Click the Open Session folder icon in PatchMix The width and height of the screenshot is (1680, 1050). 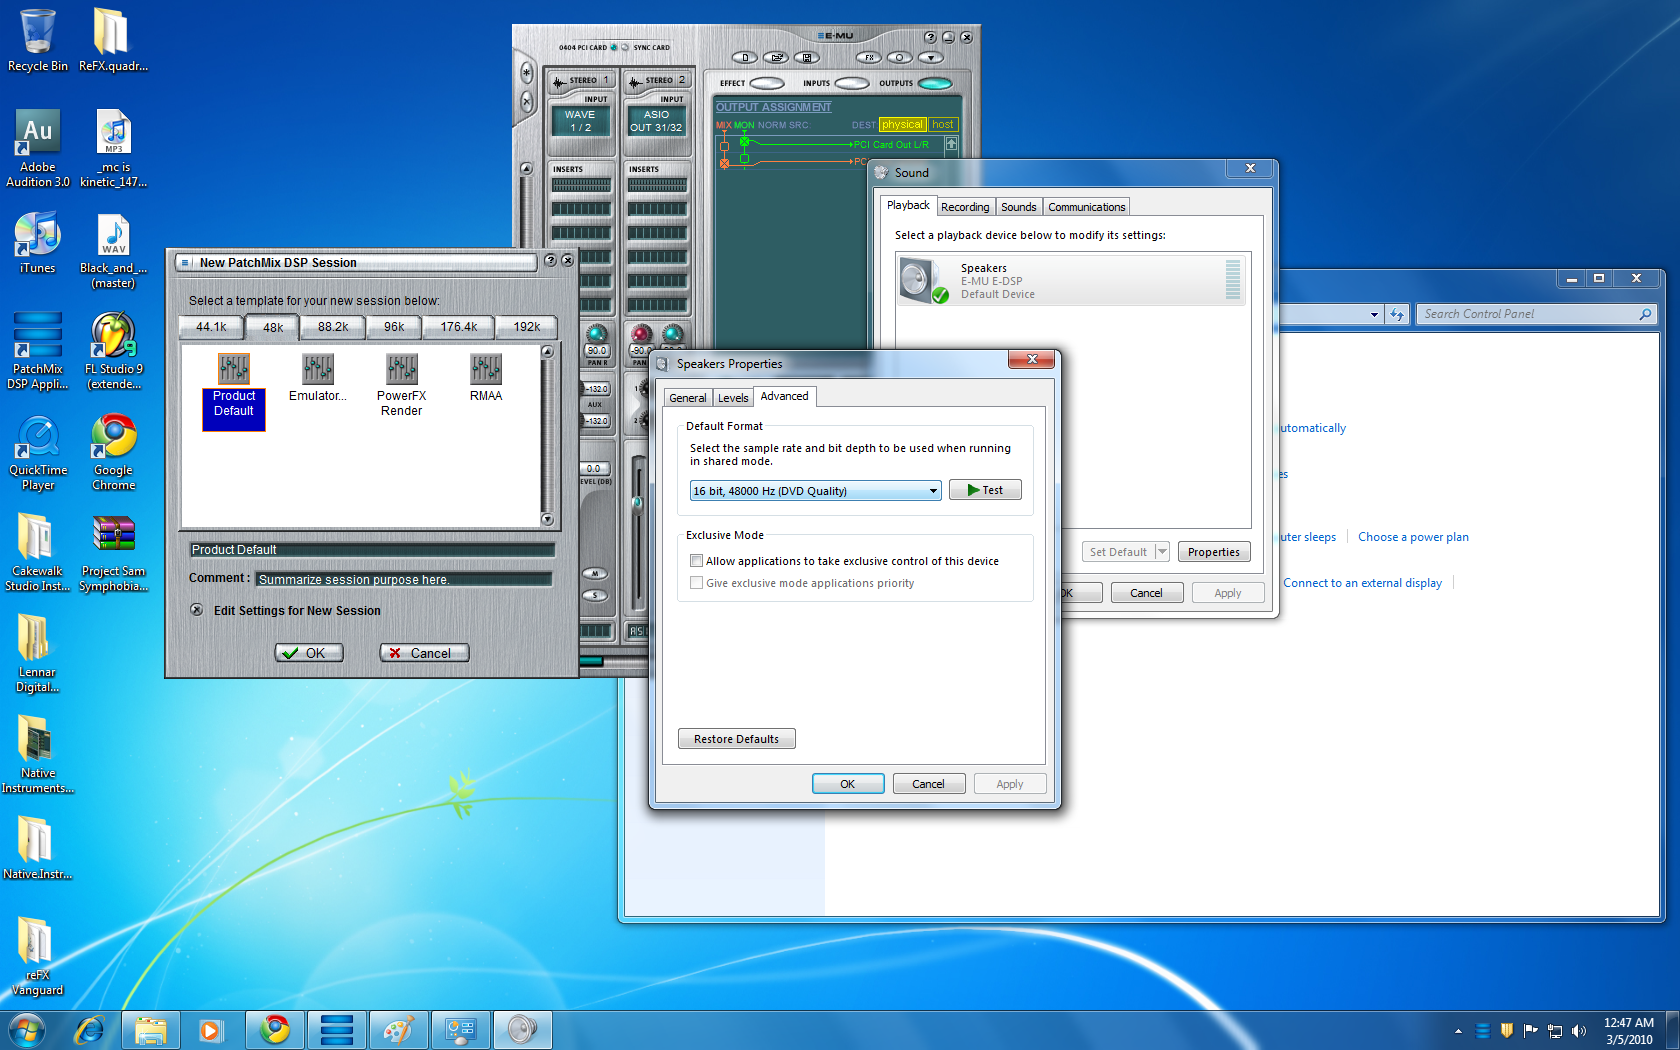tap(776, 58)
